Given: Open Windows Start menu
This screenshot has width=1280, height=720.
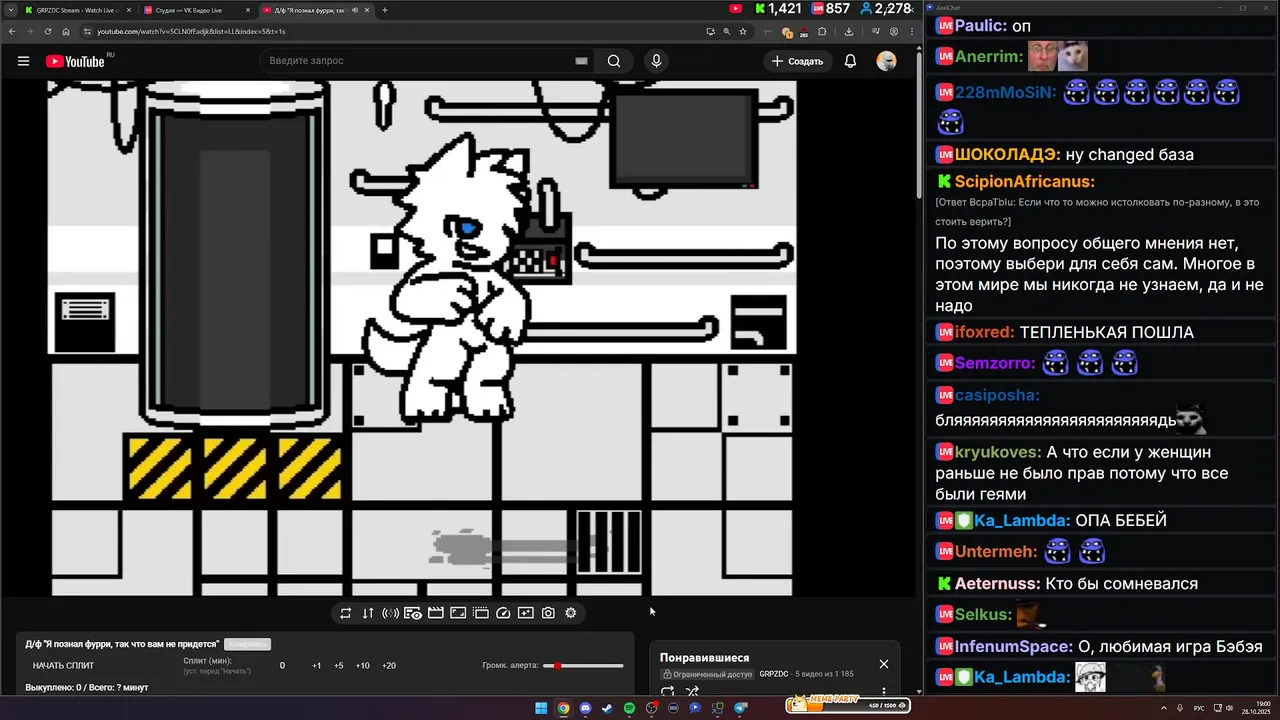Looking at the screenshot, I should pos(541,708).
